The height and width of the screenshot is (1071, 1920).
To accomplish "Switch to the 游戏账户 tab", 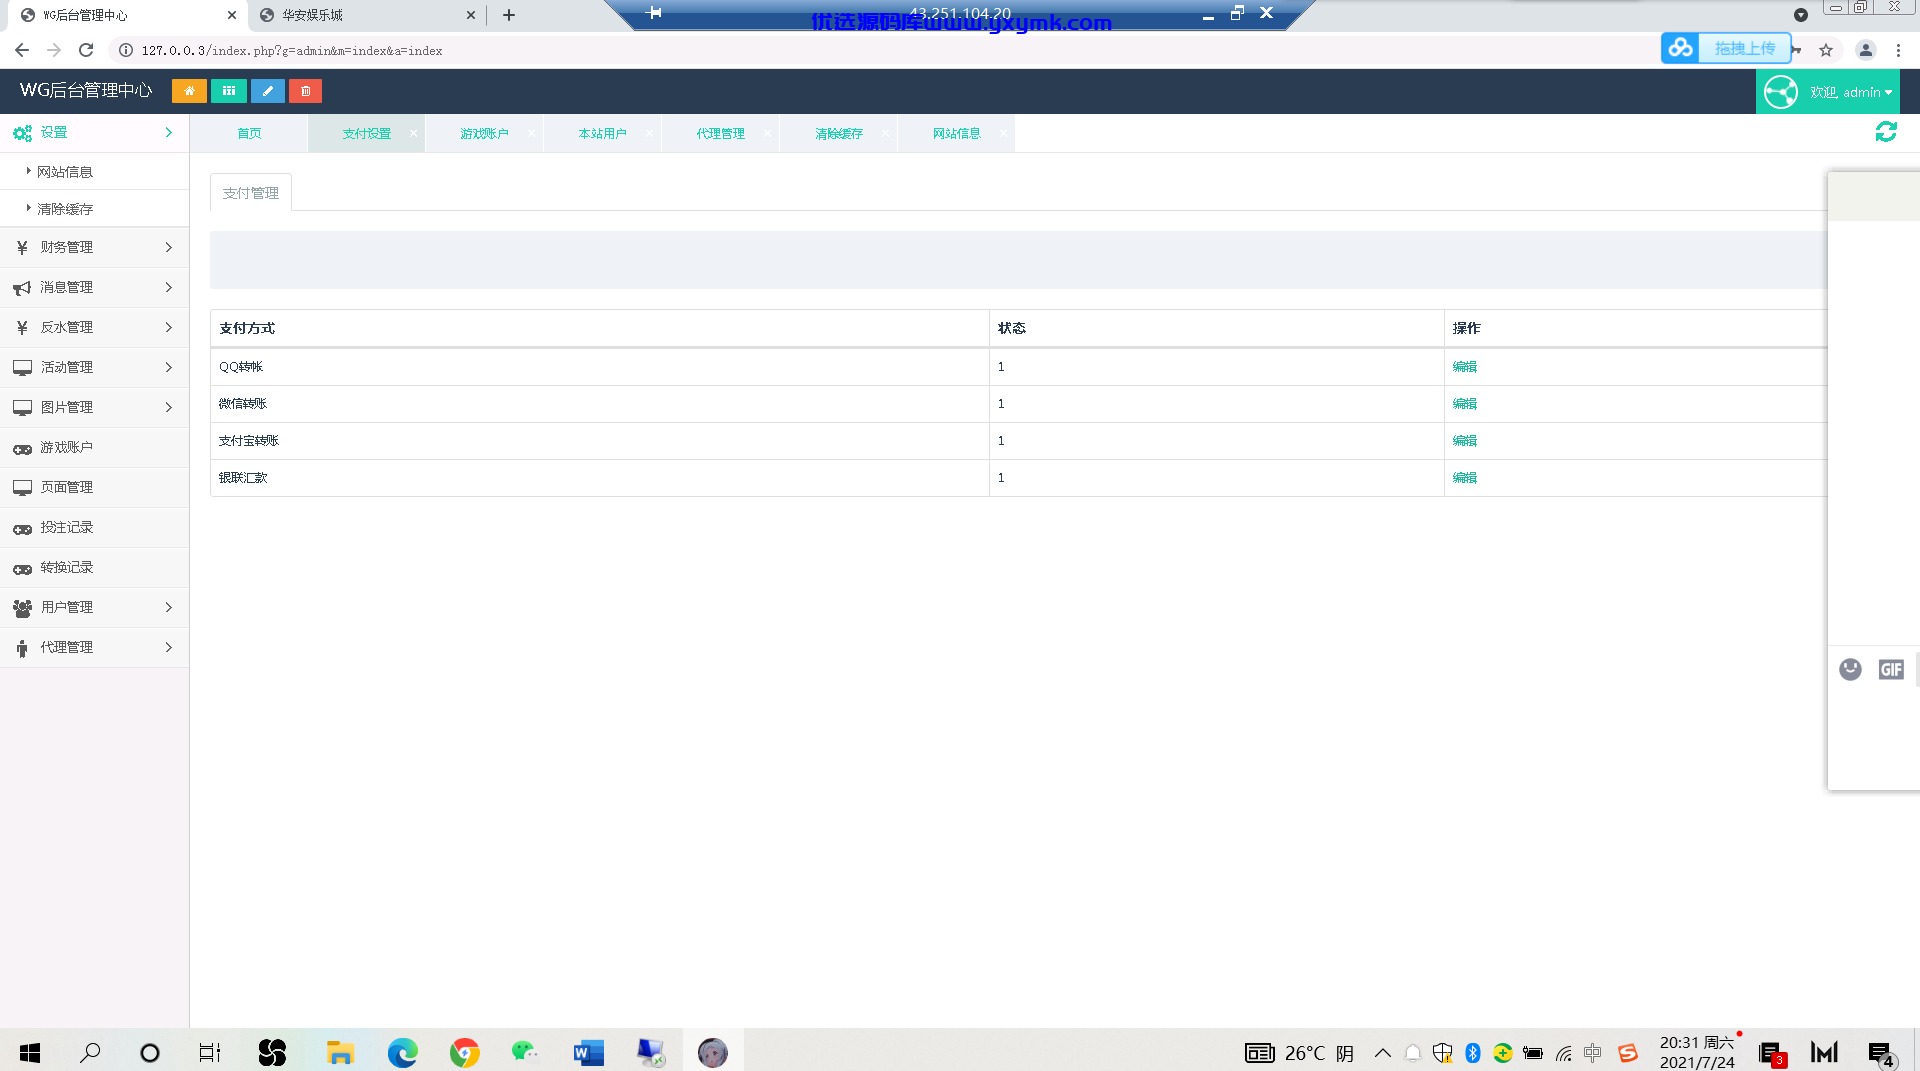I will click(484, 133).
